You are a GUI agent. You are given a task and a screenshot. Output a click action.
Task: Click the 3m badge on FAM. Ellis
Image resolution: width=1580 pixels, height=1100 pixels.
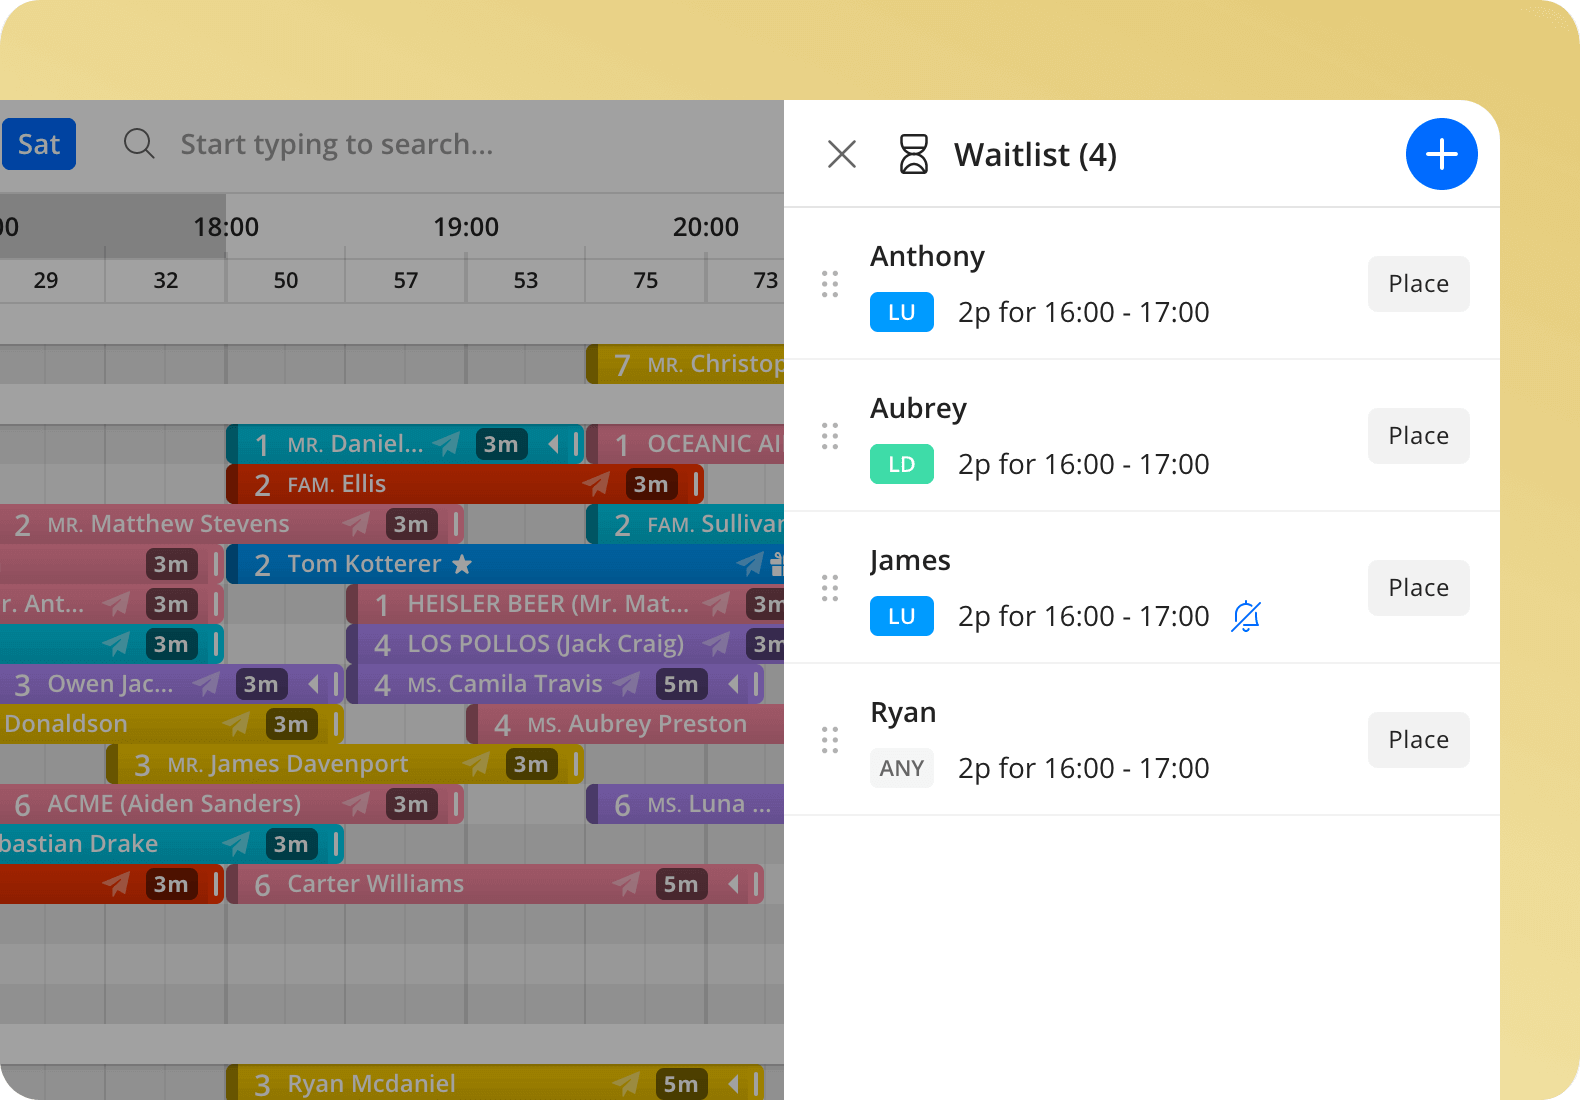pyautogui.click(x=651, y=484)
